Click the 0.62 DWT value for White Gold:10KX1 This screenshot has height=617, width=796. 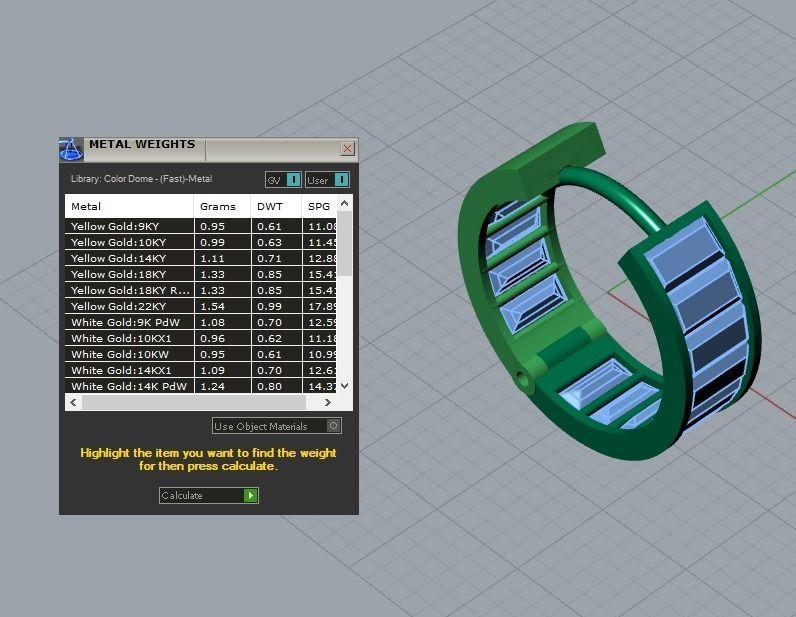coord(269,338)
